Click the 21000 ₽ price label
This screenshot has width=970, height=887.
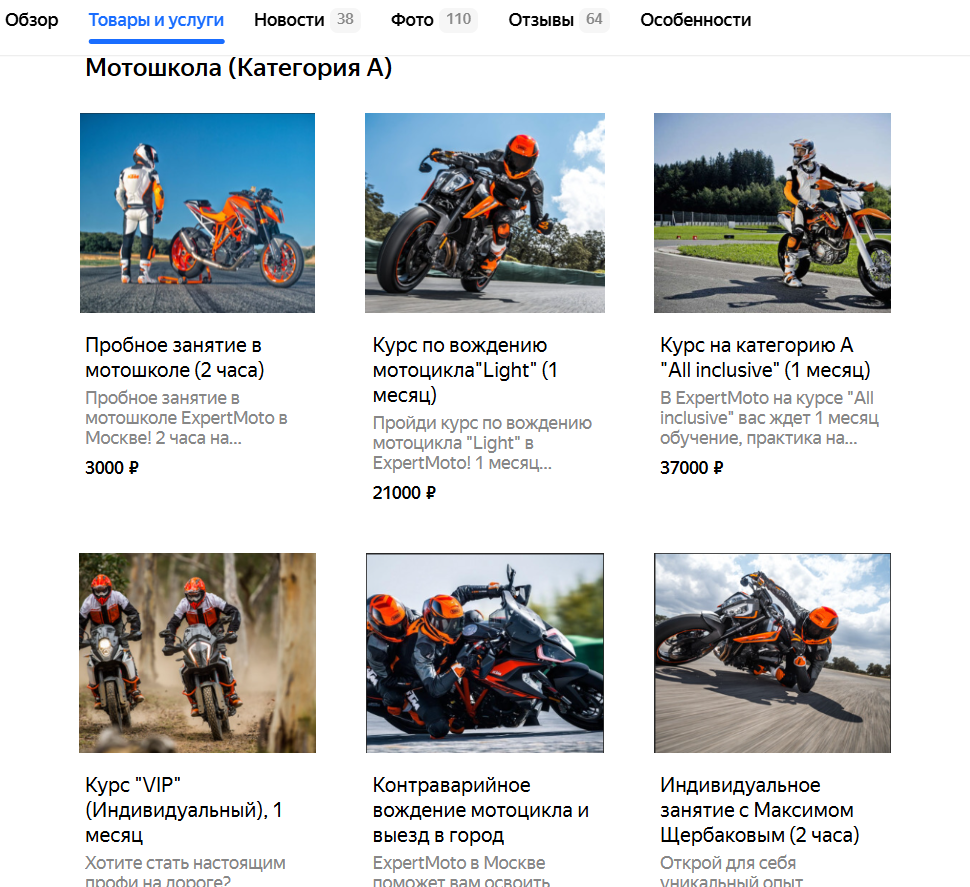404,493
